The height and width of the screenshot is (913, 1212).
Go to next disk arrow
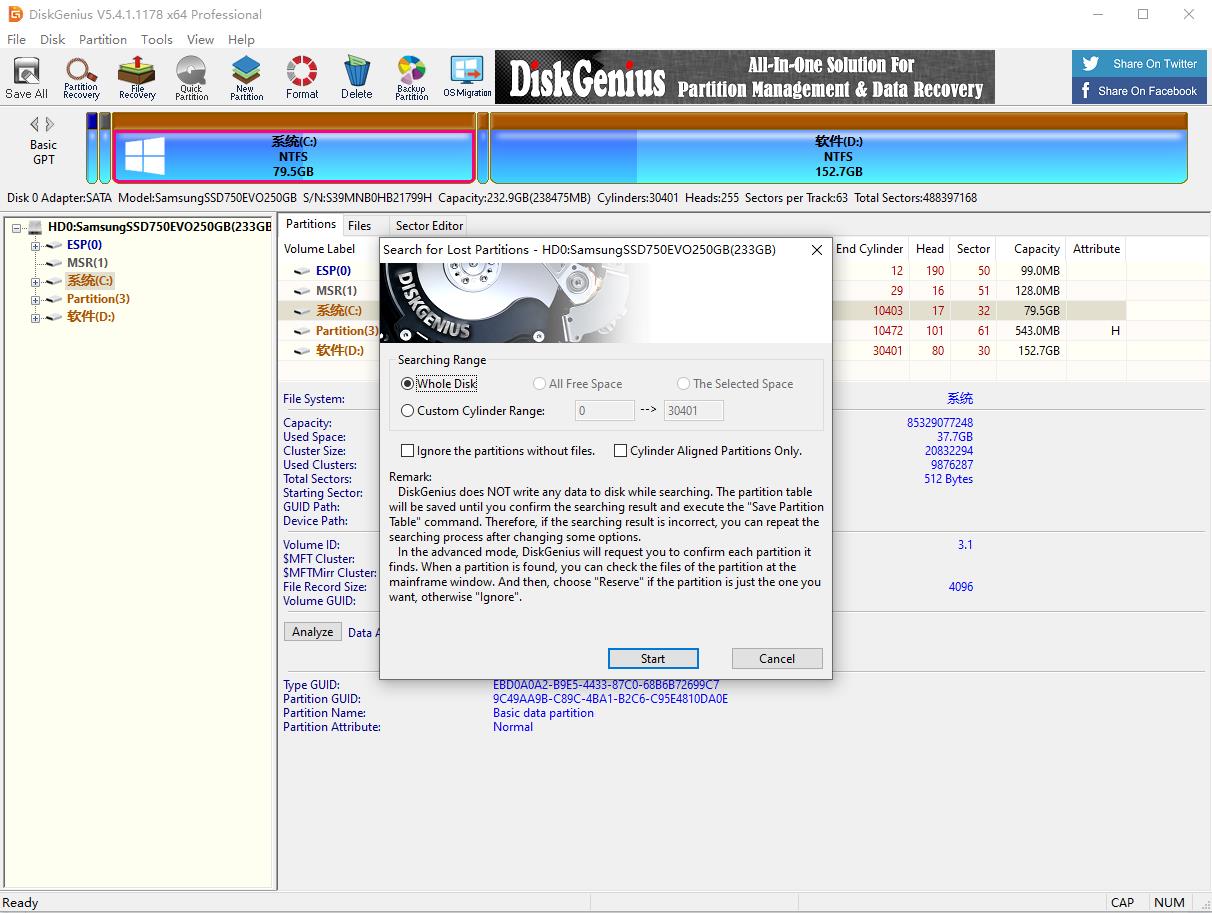click(x=50, y=124)
